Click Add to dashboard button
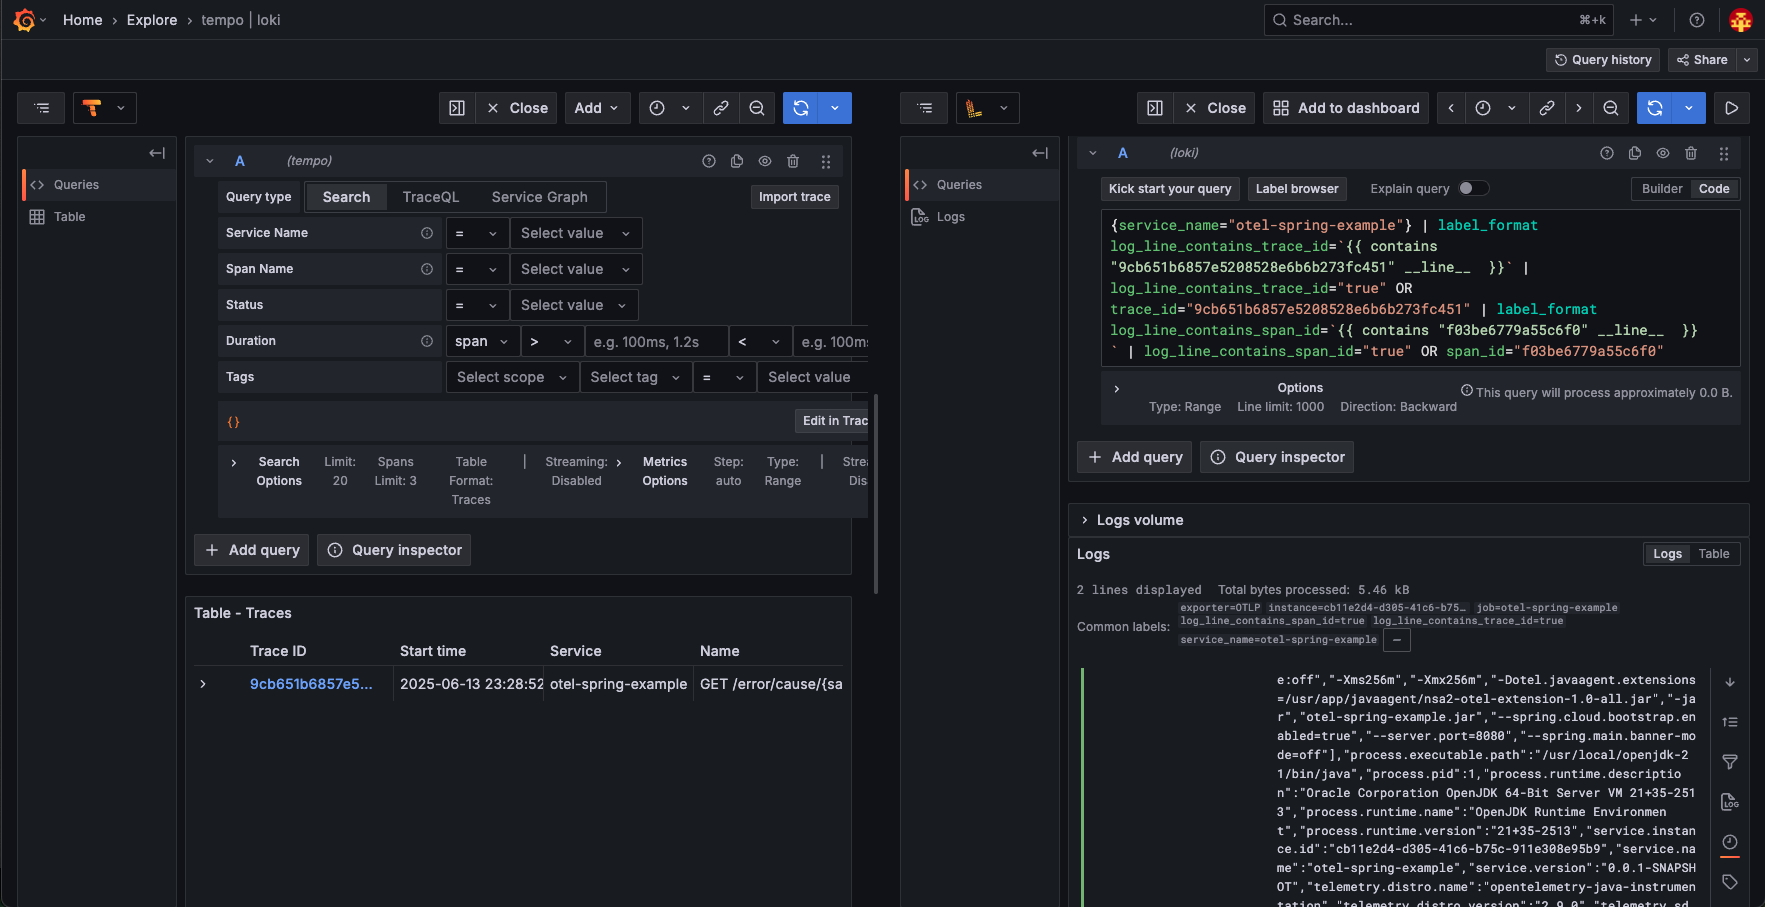 click(x=1347, y=108)
